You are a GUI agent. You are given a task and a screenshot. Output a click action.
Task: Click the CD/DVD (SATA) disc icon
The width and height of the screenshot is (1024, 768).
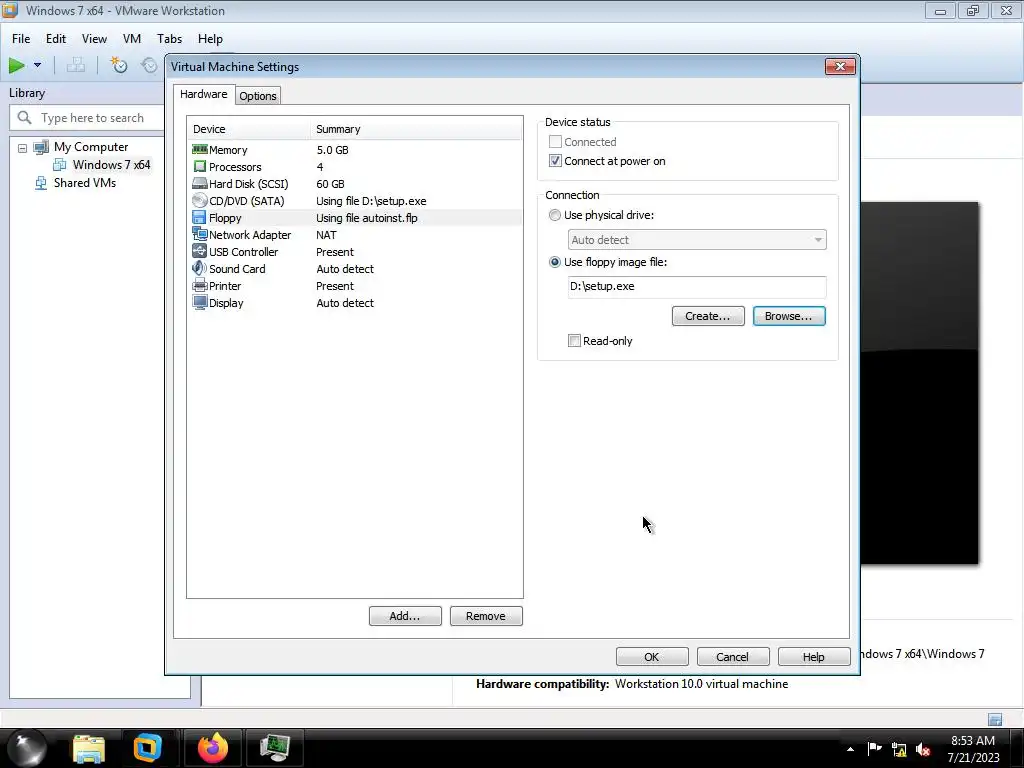200,200
